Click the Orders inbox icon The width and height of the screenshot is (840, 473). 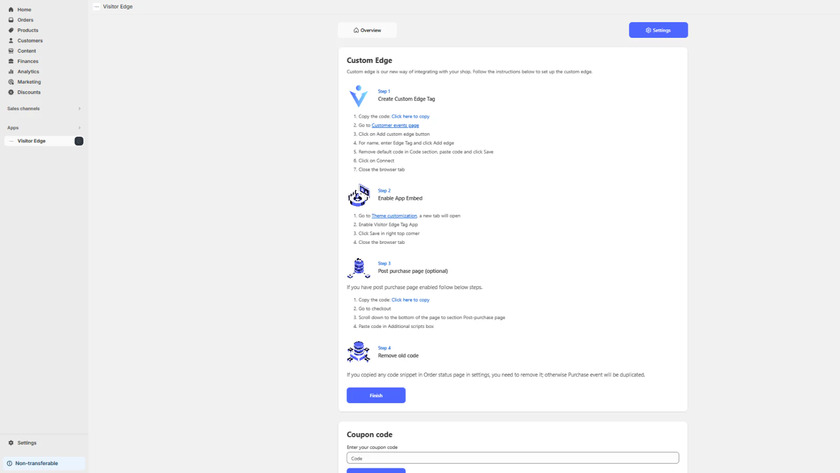[11, 20]
